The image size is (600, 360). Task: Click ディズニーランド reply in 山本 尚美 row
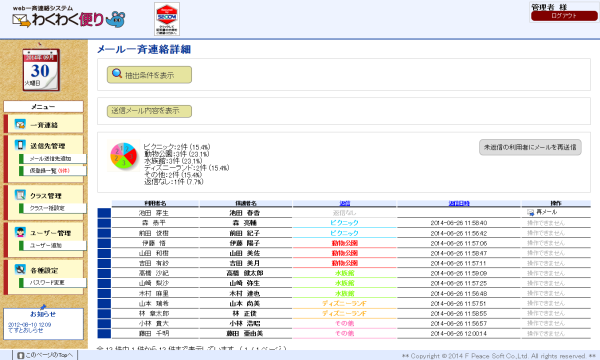(344, 303)
